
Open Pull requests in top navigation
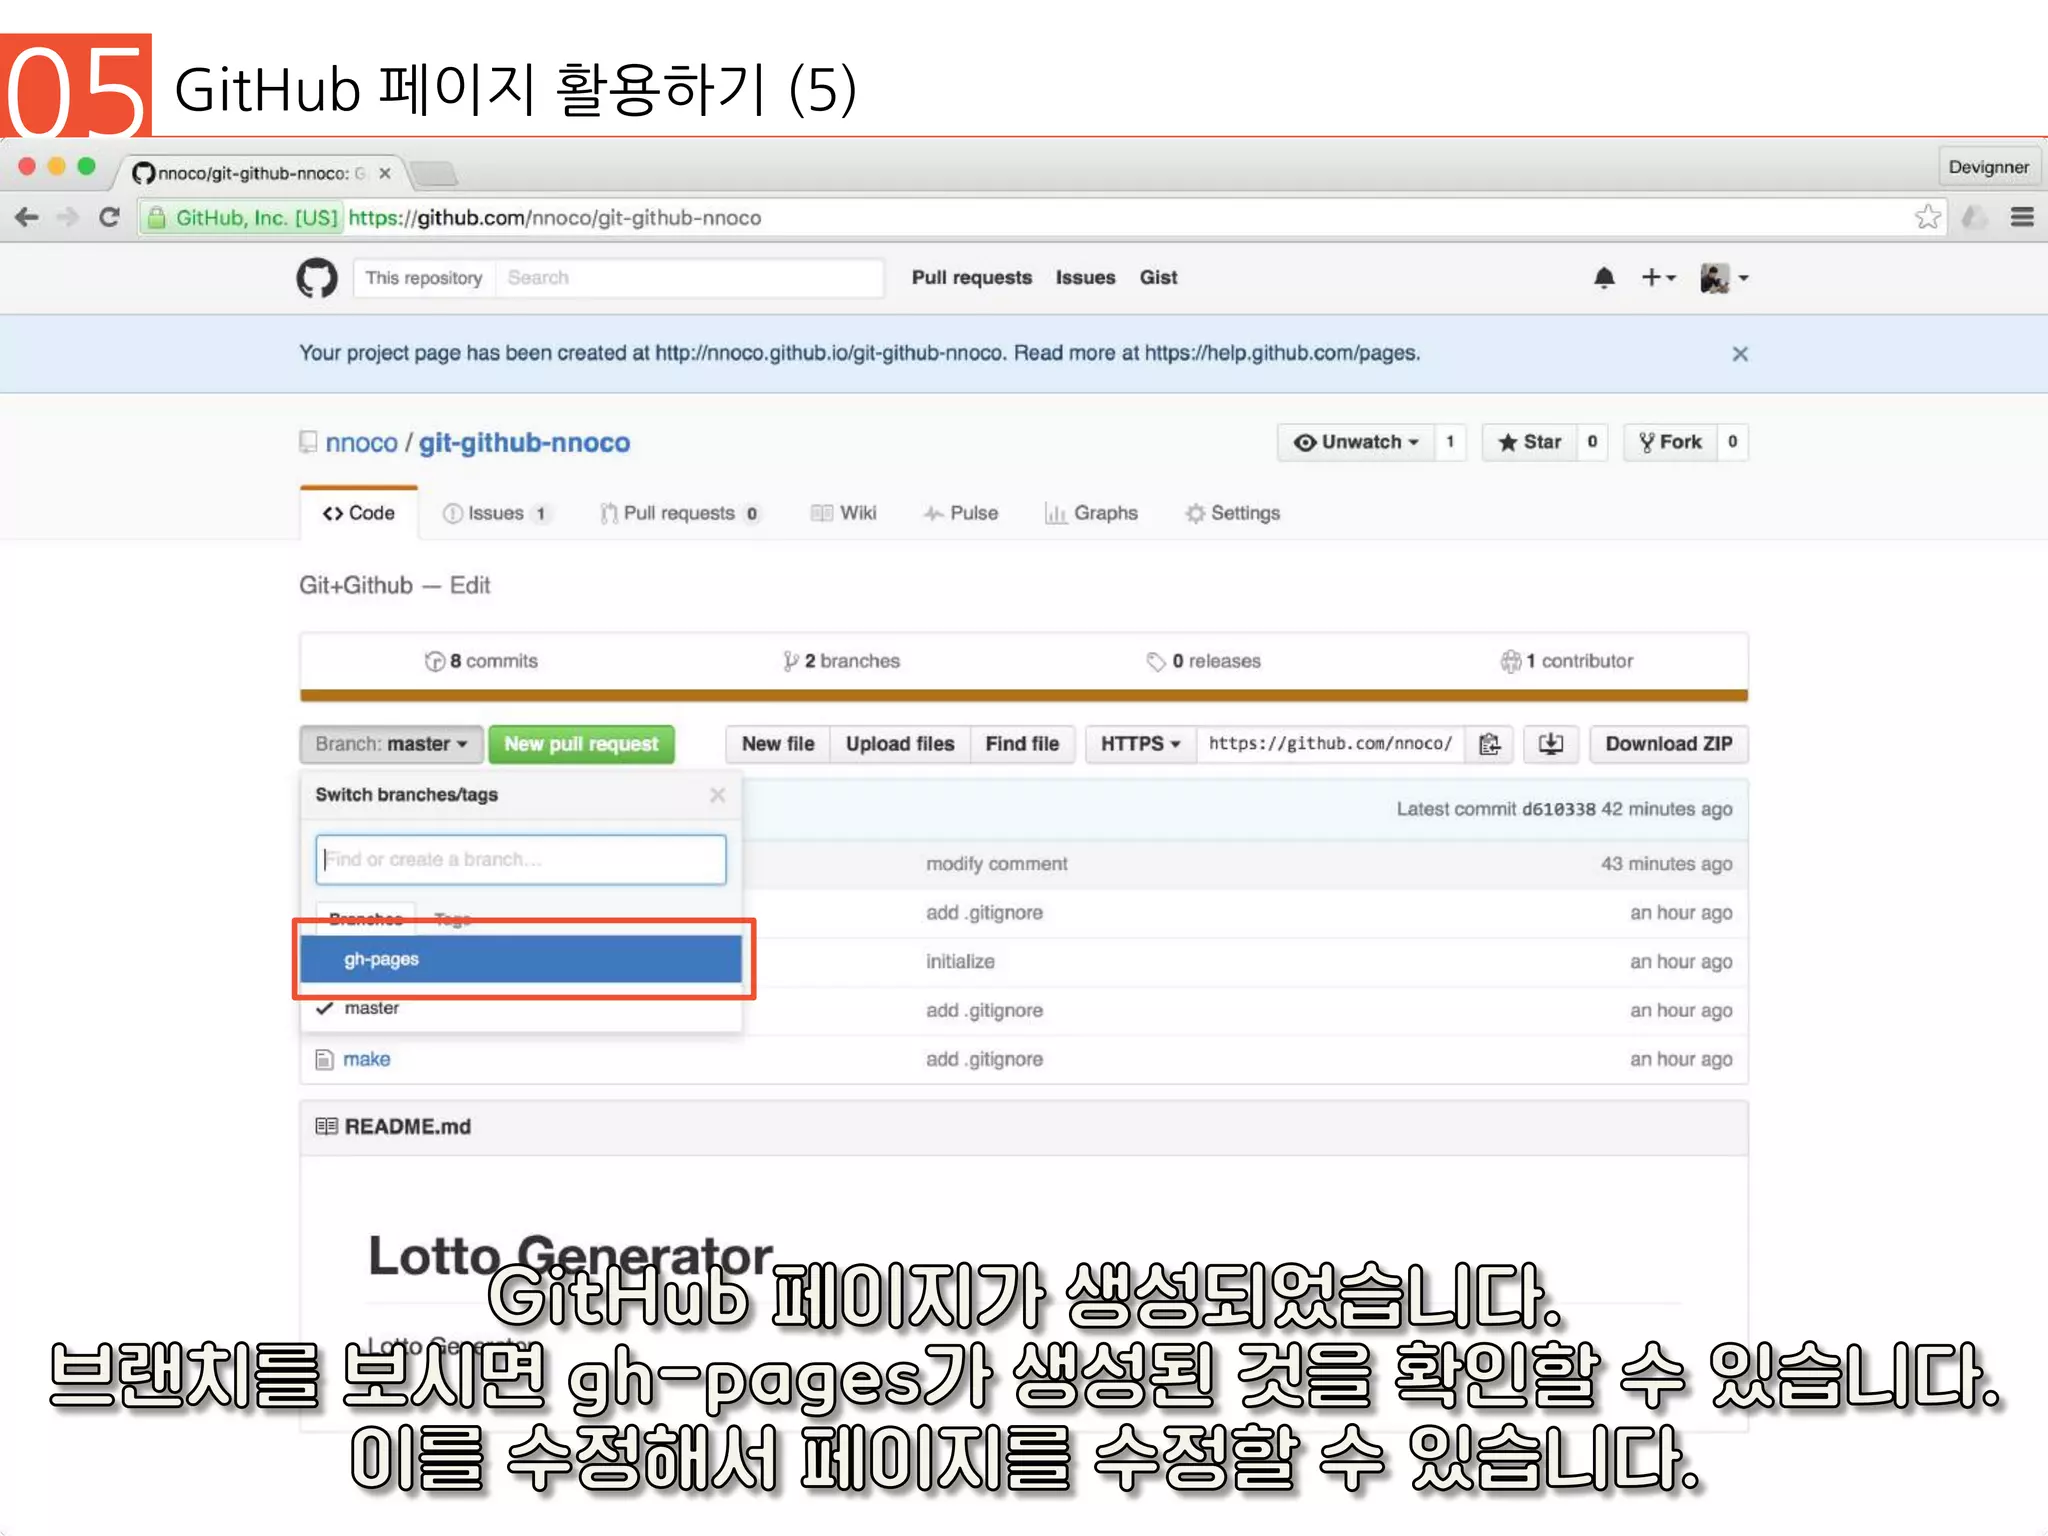(971, 278)
